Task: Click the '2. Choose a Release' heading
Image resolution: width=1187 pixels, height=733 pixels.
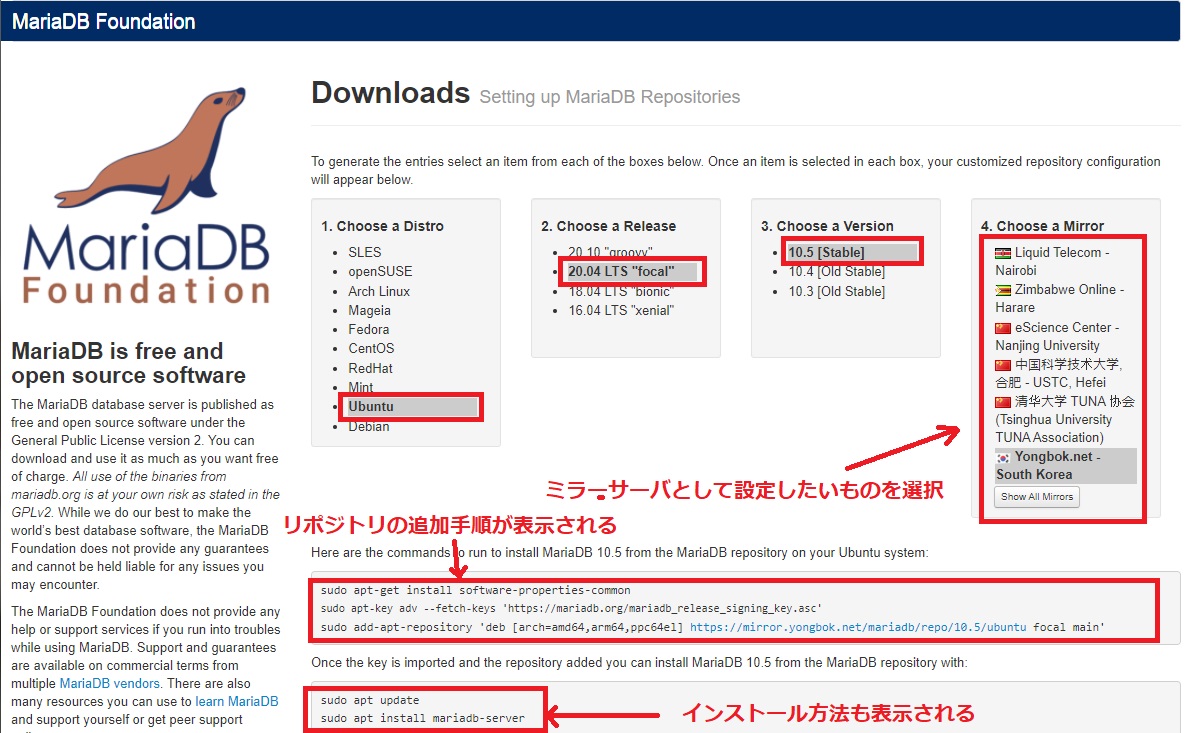Action: coord(609,226)
